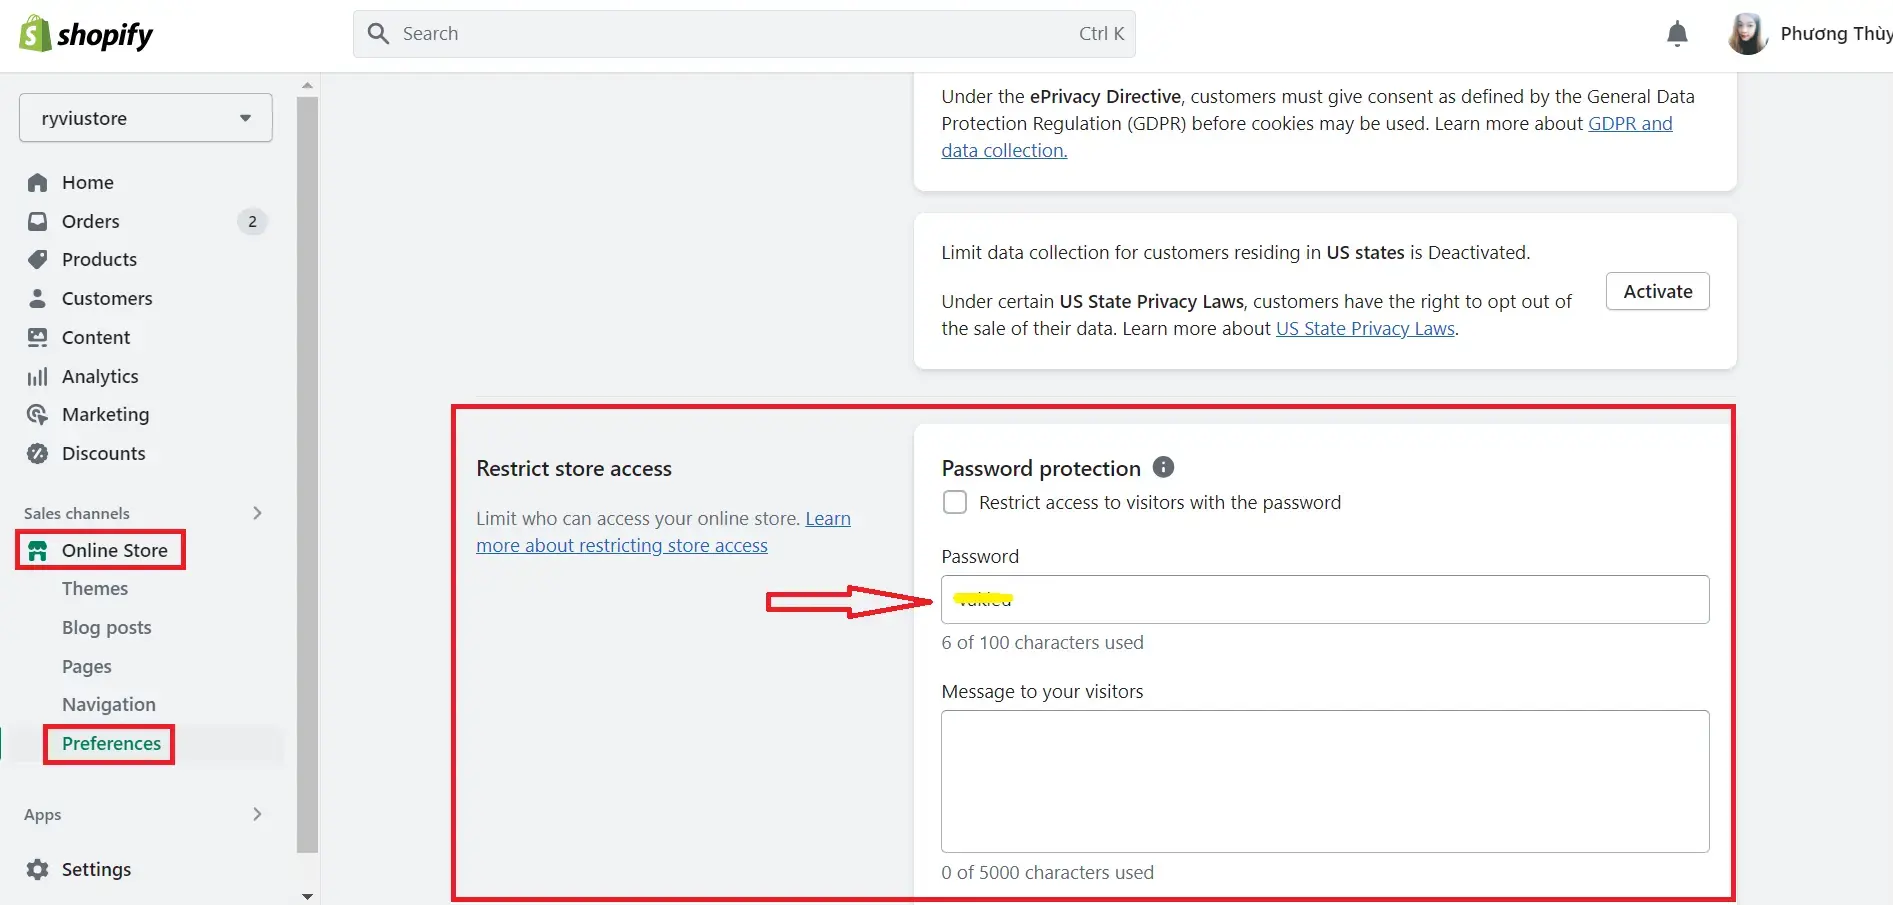Click the Activate button for US states
Screen dimensions: 1893x905
pos(1657,291)
